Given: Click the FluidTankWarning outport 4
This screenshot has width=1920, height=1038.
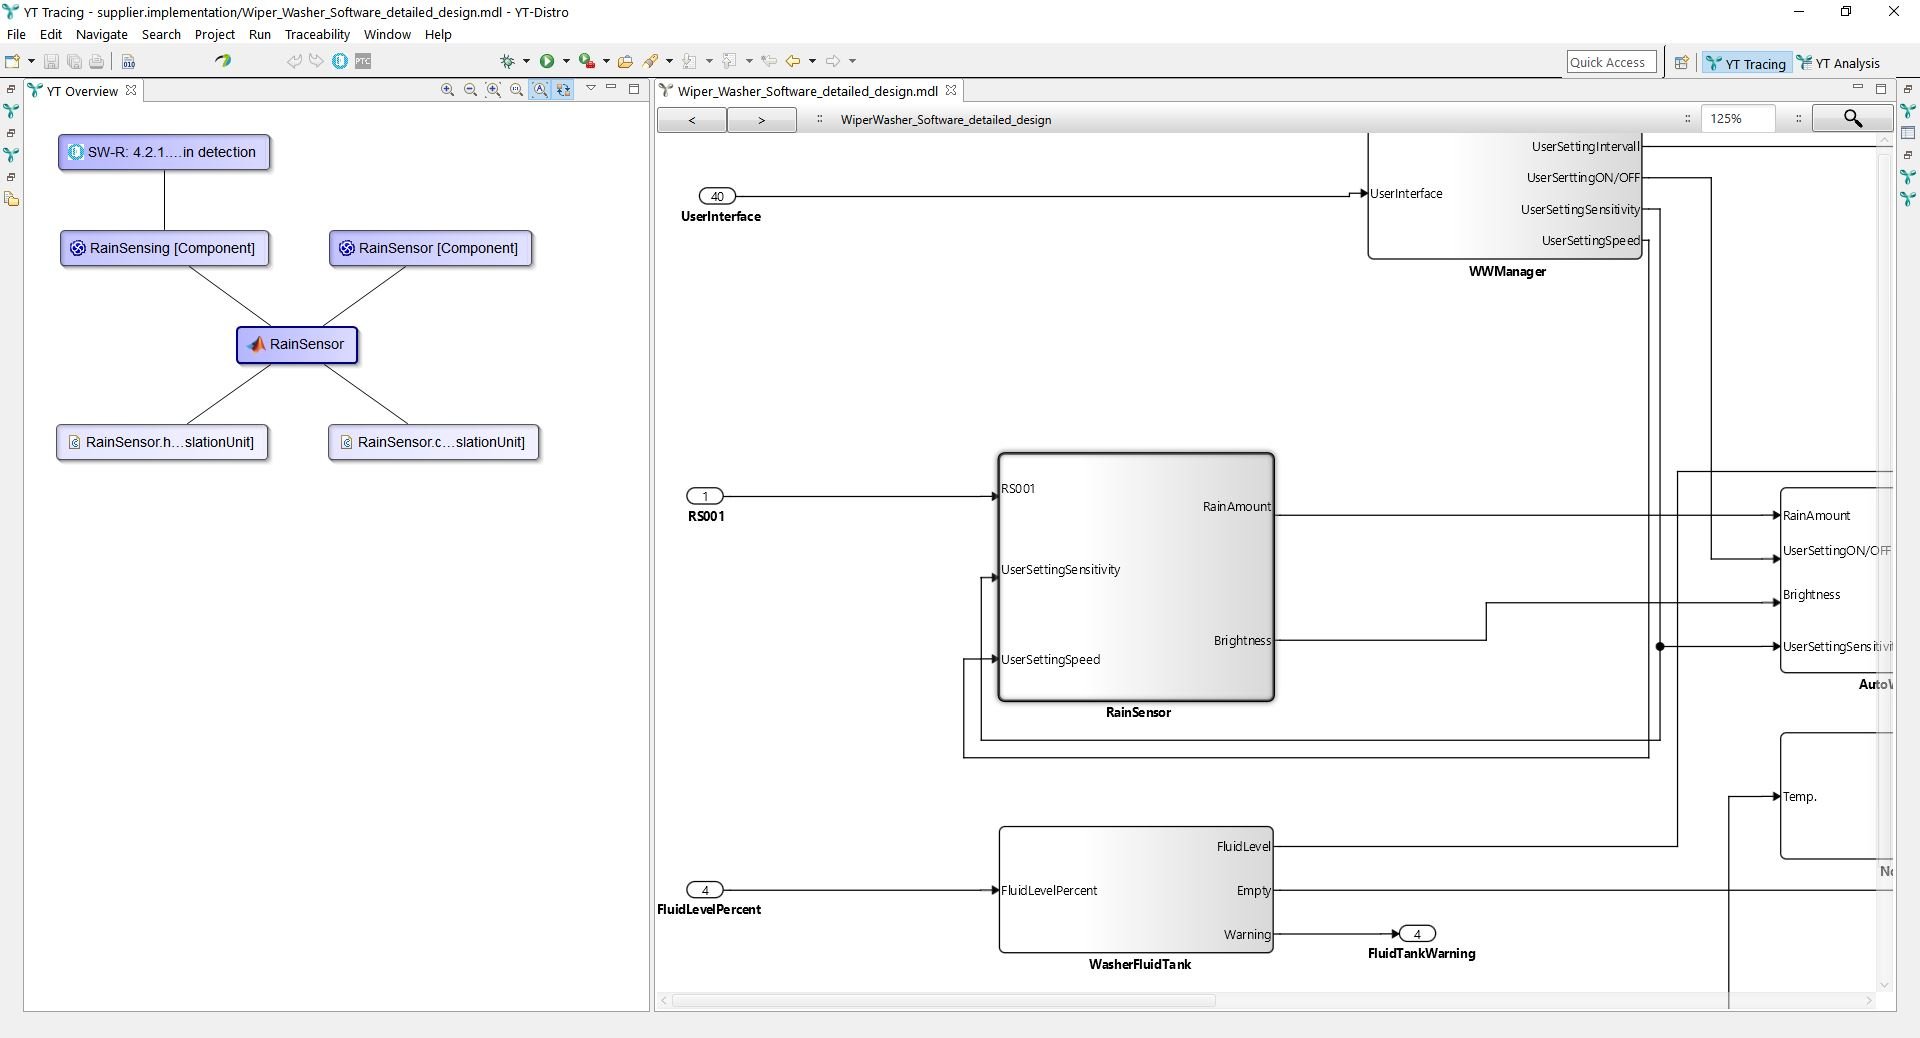Looking at the screenshot, I should [x=1417, y=934].
